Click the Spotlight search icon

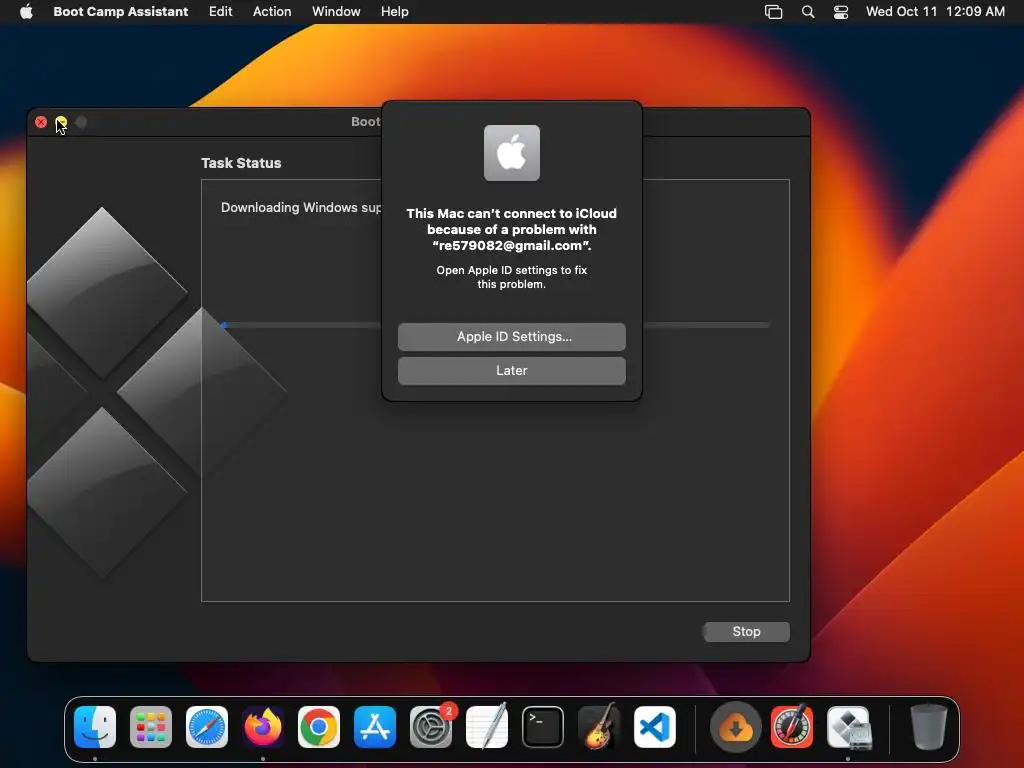tap(808, 12)
